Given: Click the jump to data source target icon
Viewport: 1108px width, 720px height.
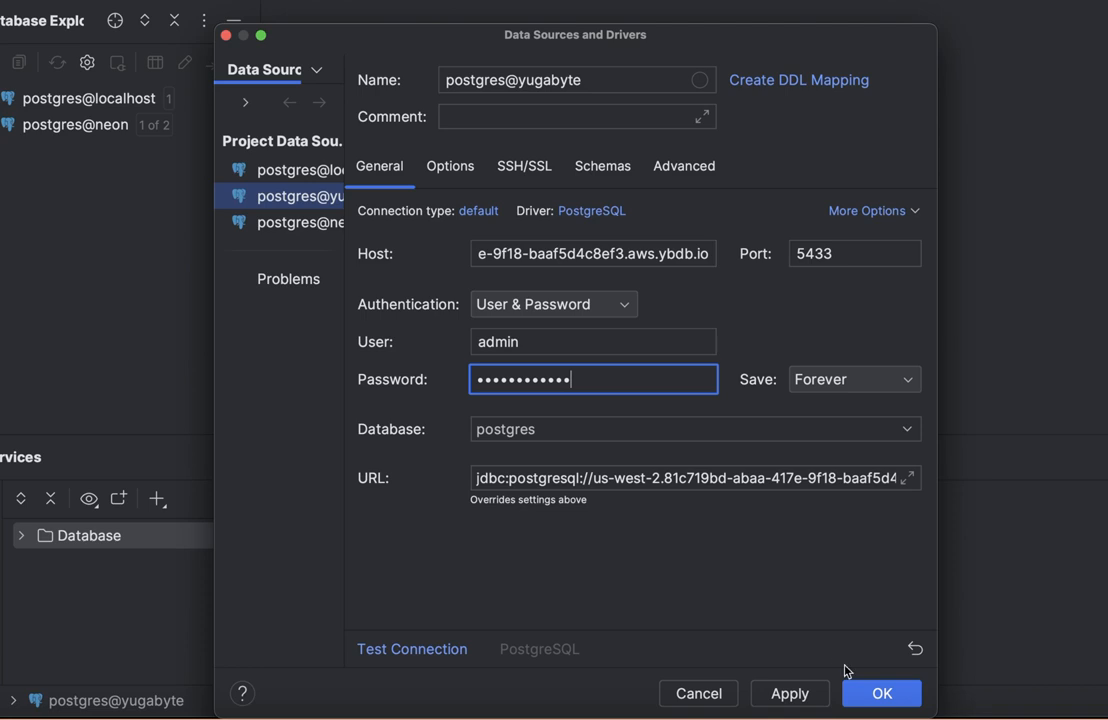Looking at the screenshot, I should pos(115,20).
